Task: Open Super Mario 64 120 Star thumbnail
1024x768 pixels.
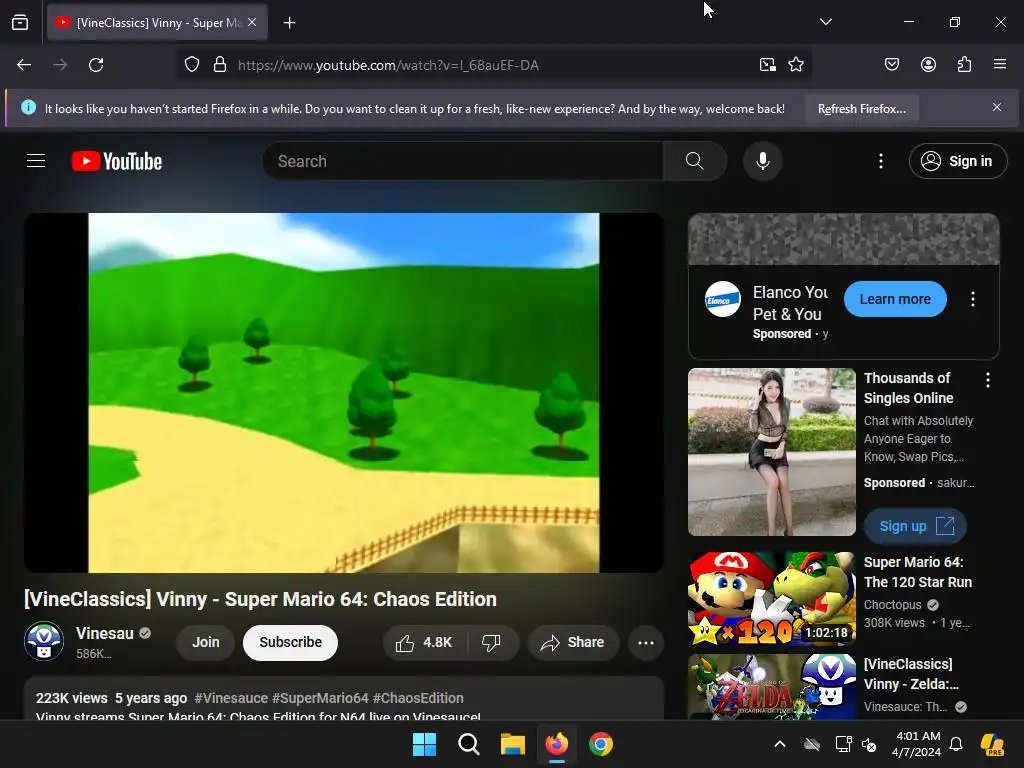Action: pos(771,599)
